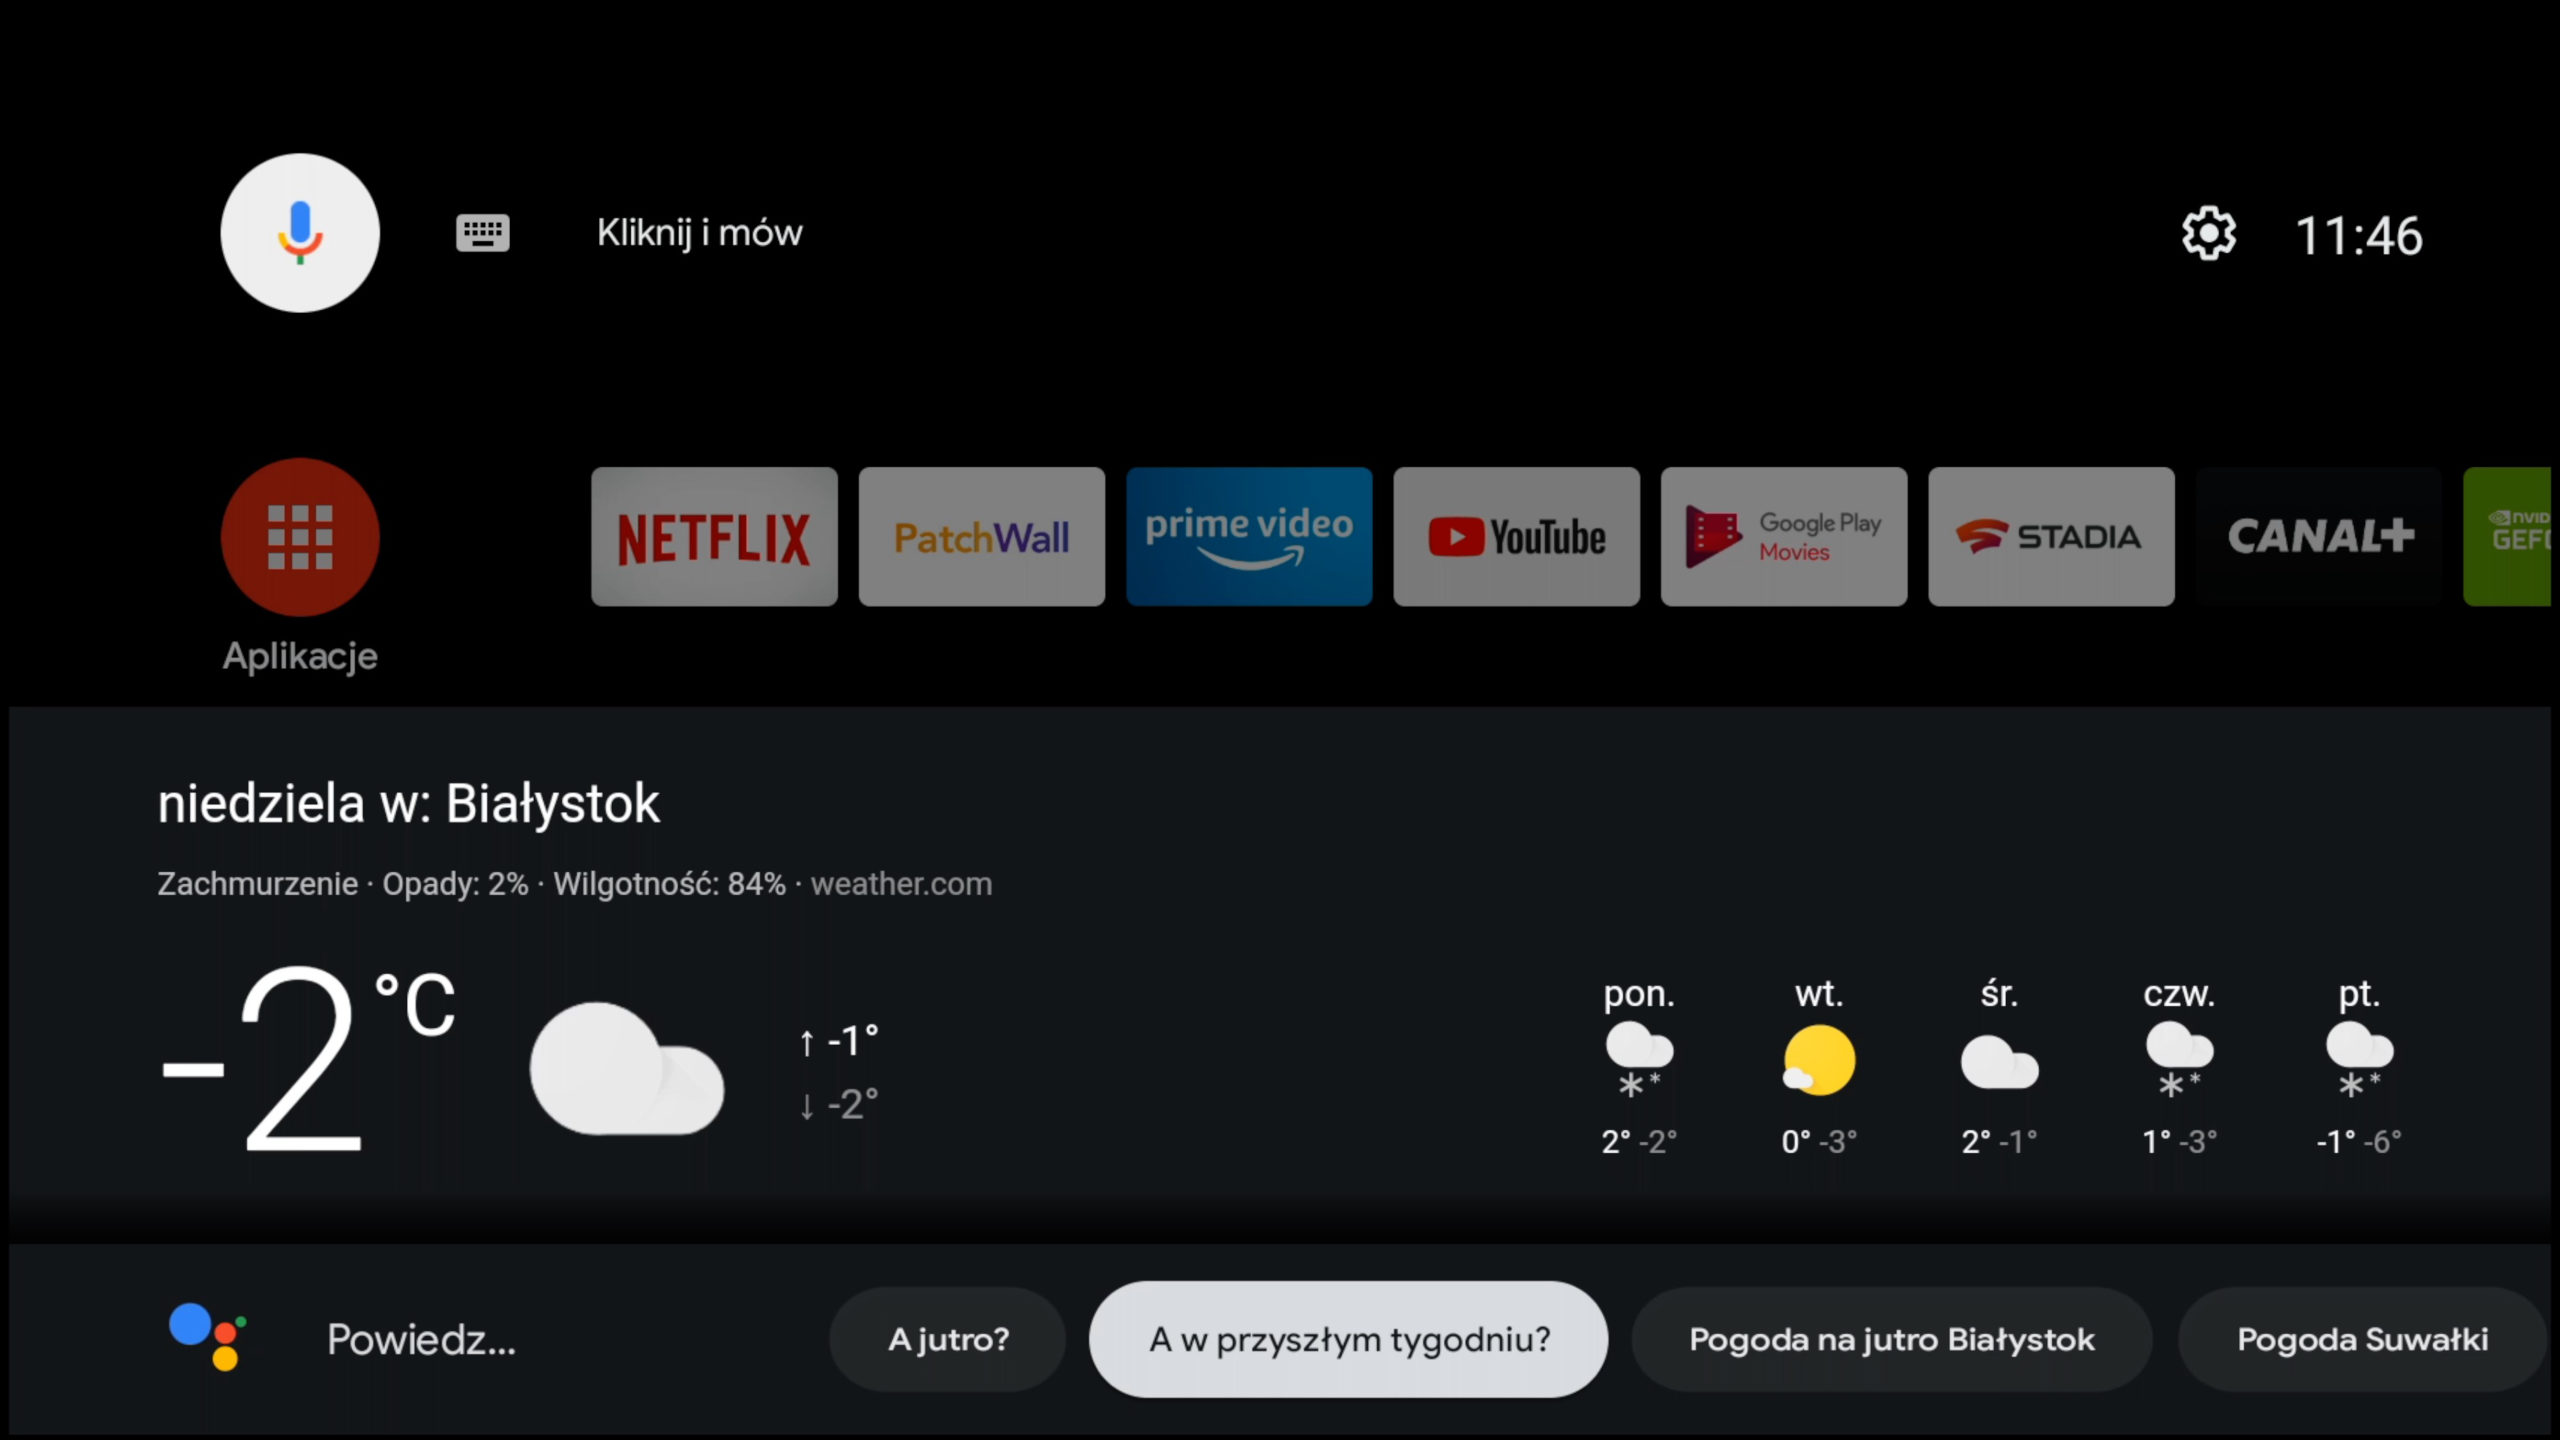Select the low temperature '↓ -2°'
This screenshot has width=2560, height=1440.
pos(838,1105)
